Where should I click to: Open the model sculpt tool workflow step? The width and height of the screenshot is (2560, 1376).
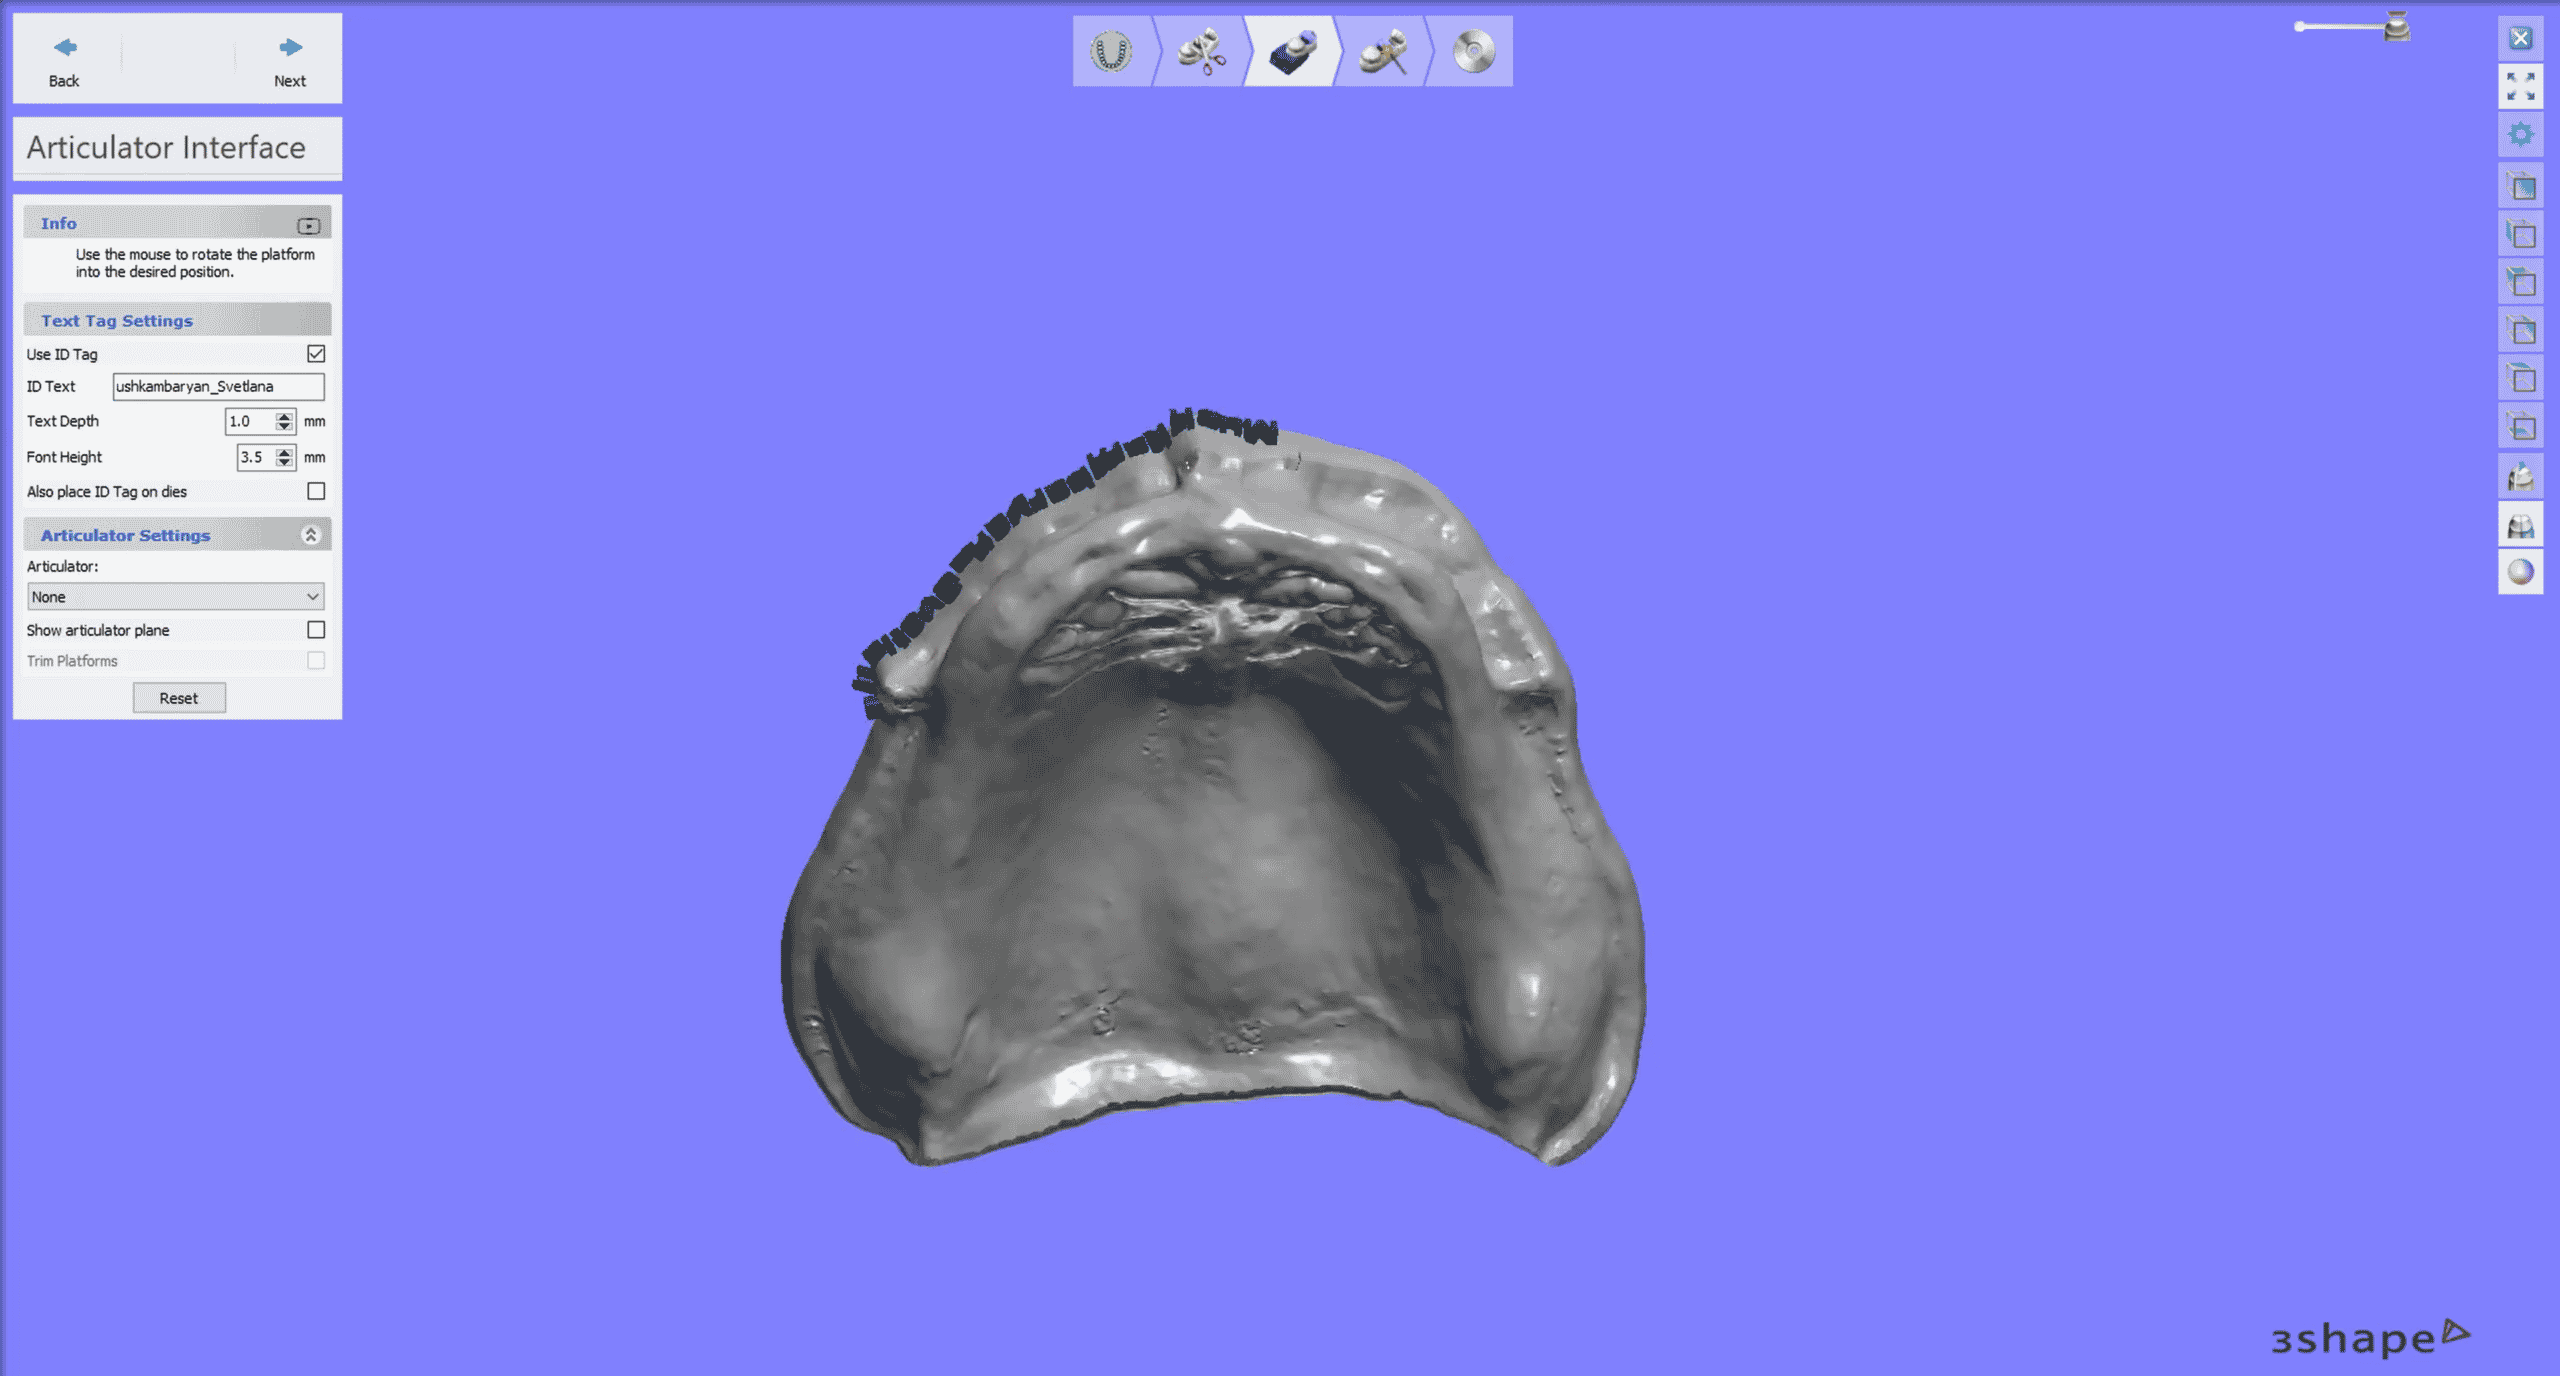tap(1383, 51)
